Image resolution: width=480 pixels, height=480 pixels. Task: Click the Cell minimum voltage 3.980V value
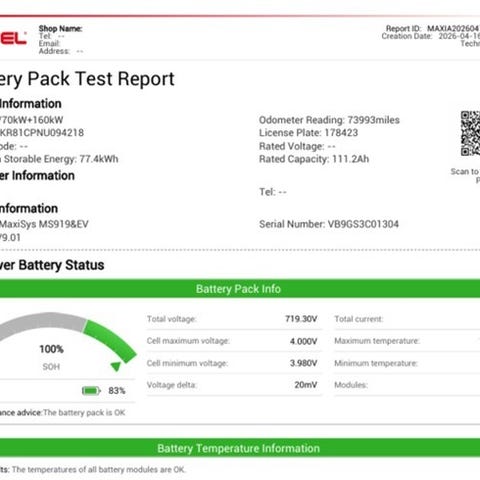(x=303, y=363)
